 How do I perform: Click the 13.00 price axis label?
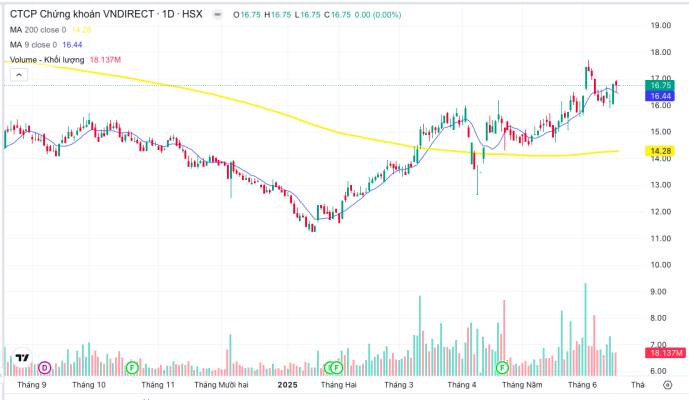click(660, 185)
